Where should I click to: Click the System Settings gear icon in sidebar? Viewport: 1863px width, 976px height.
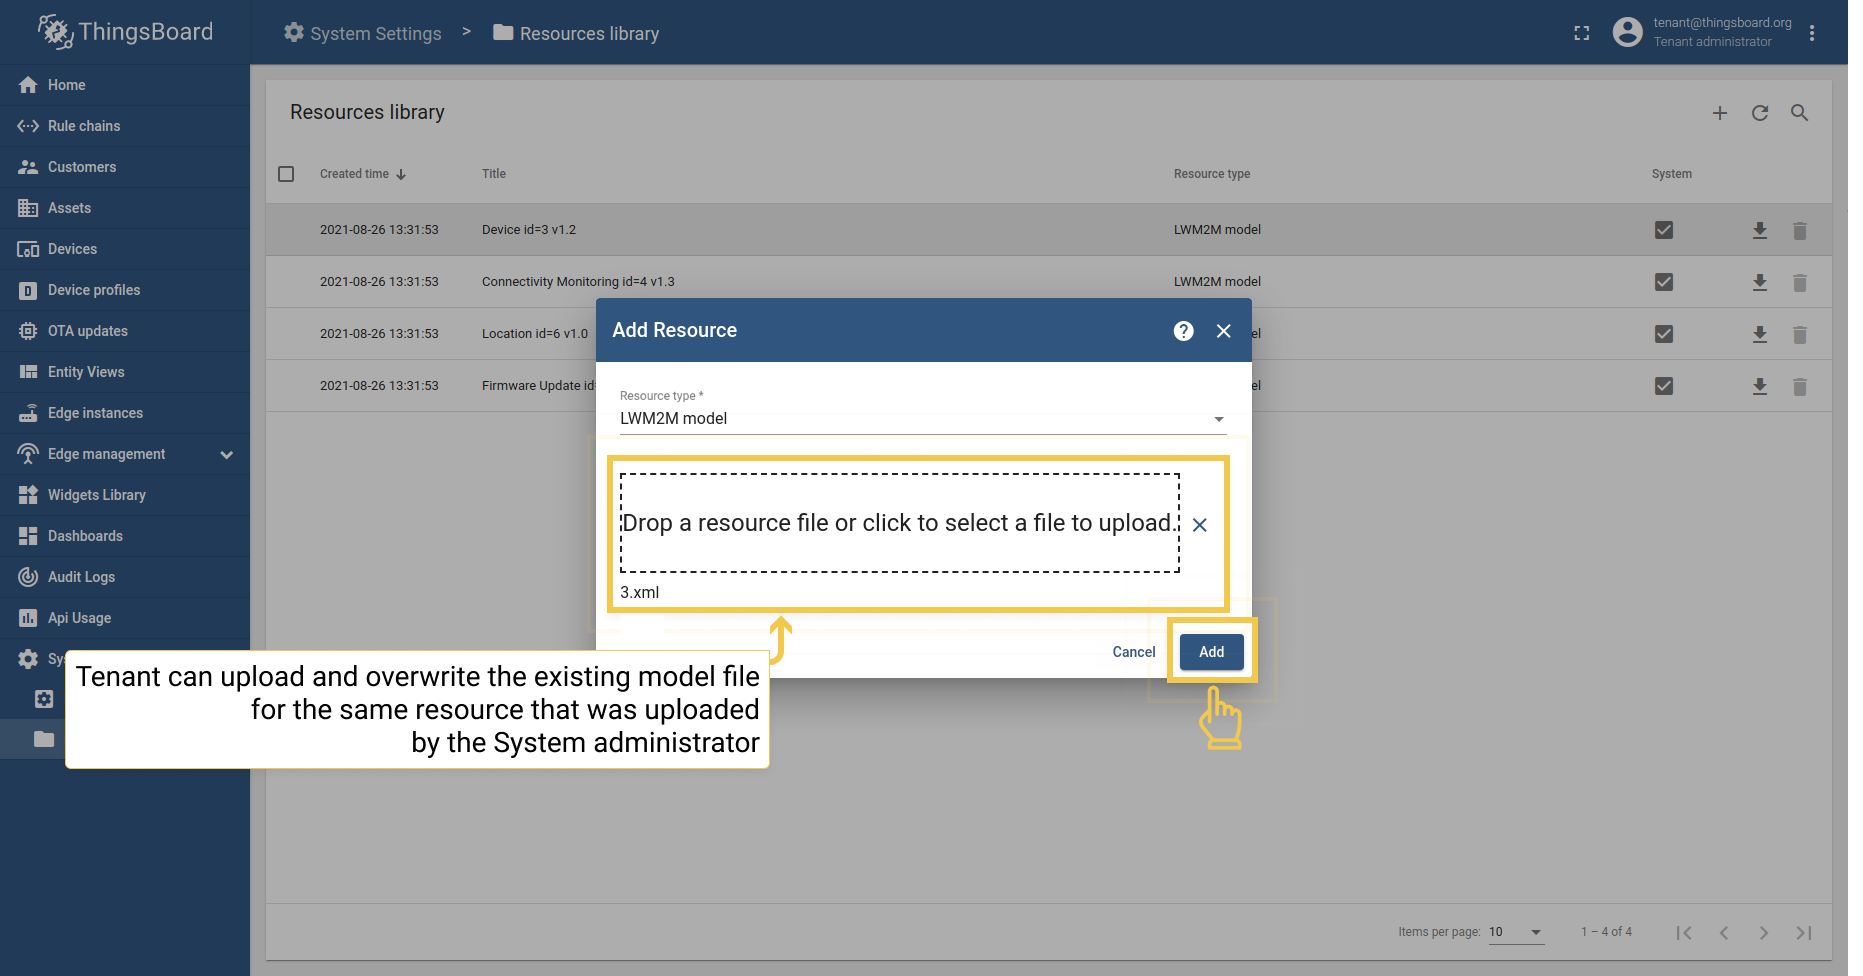[x=28, y=659]
